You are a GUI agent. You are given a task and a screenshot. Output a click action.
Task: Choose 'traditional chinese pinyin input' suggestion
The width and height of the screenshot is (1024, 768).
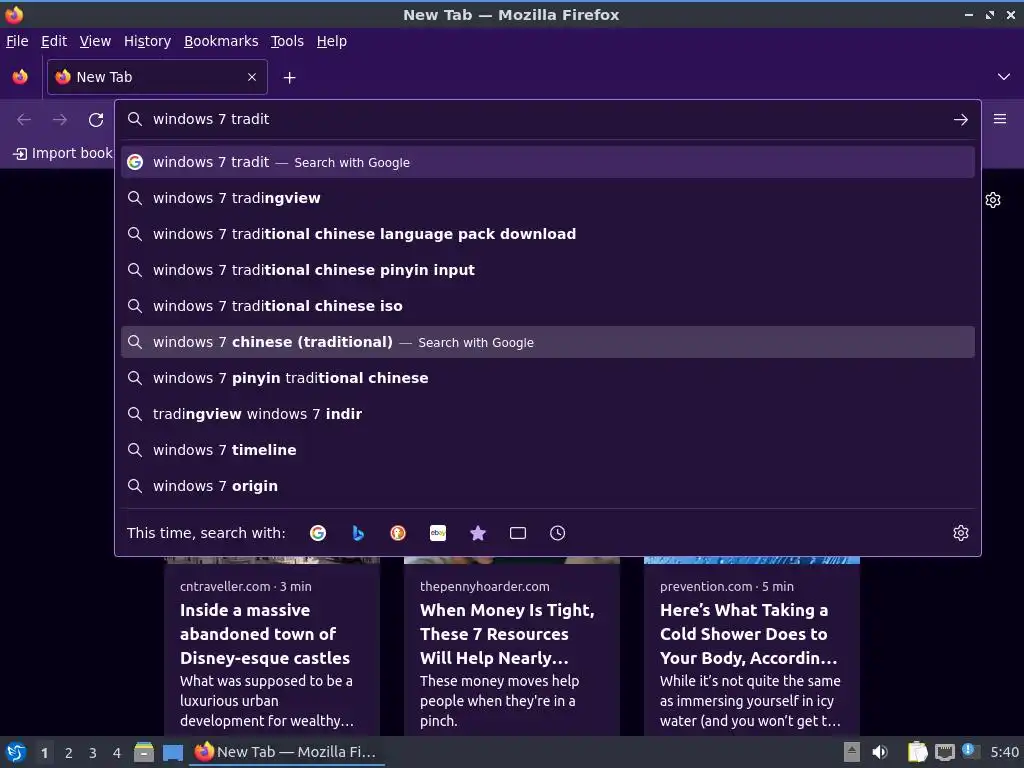pyautogui.click(x=548, y=270)
